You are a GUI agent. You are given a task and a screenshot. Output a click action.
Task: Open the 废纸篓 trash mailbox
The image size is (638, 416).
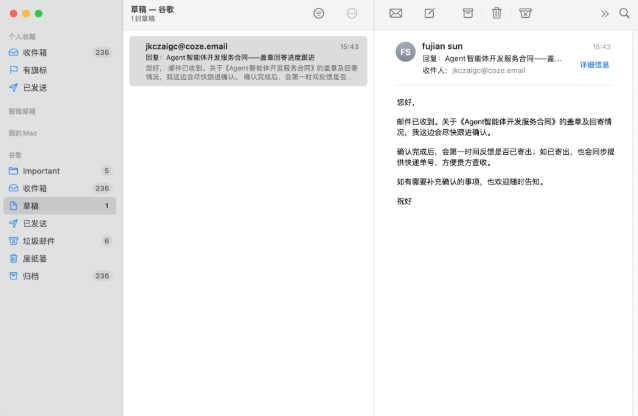tap(60, 258)
